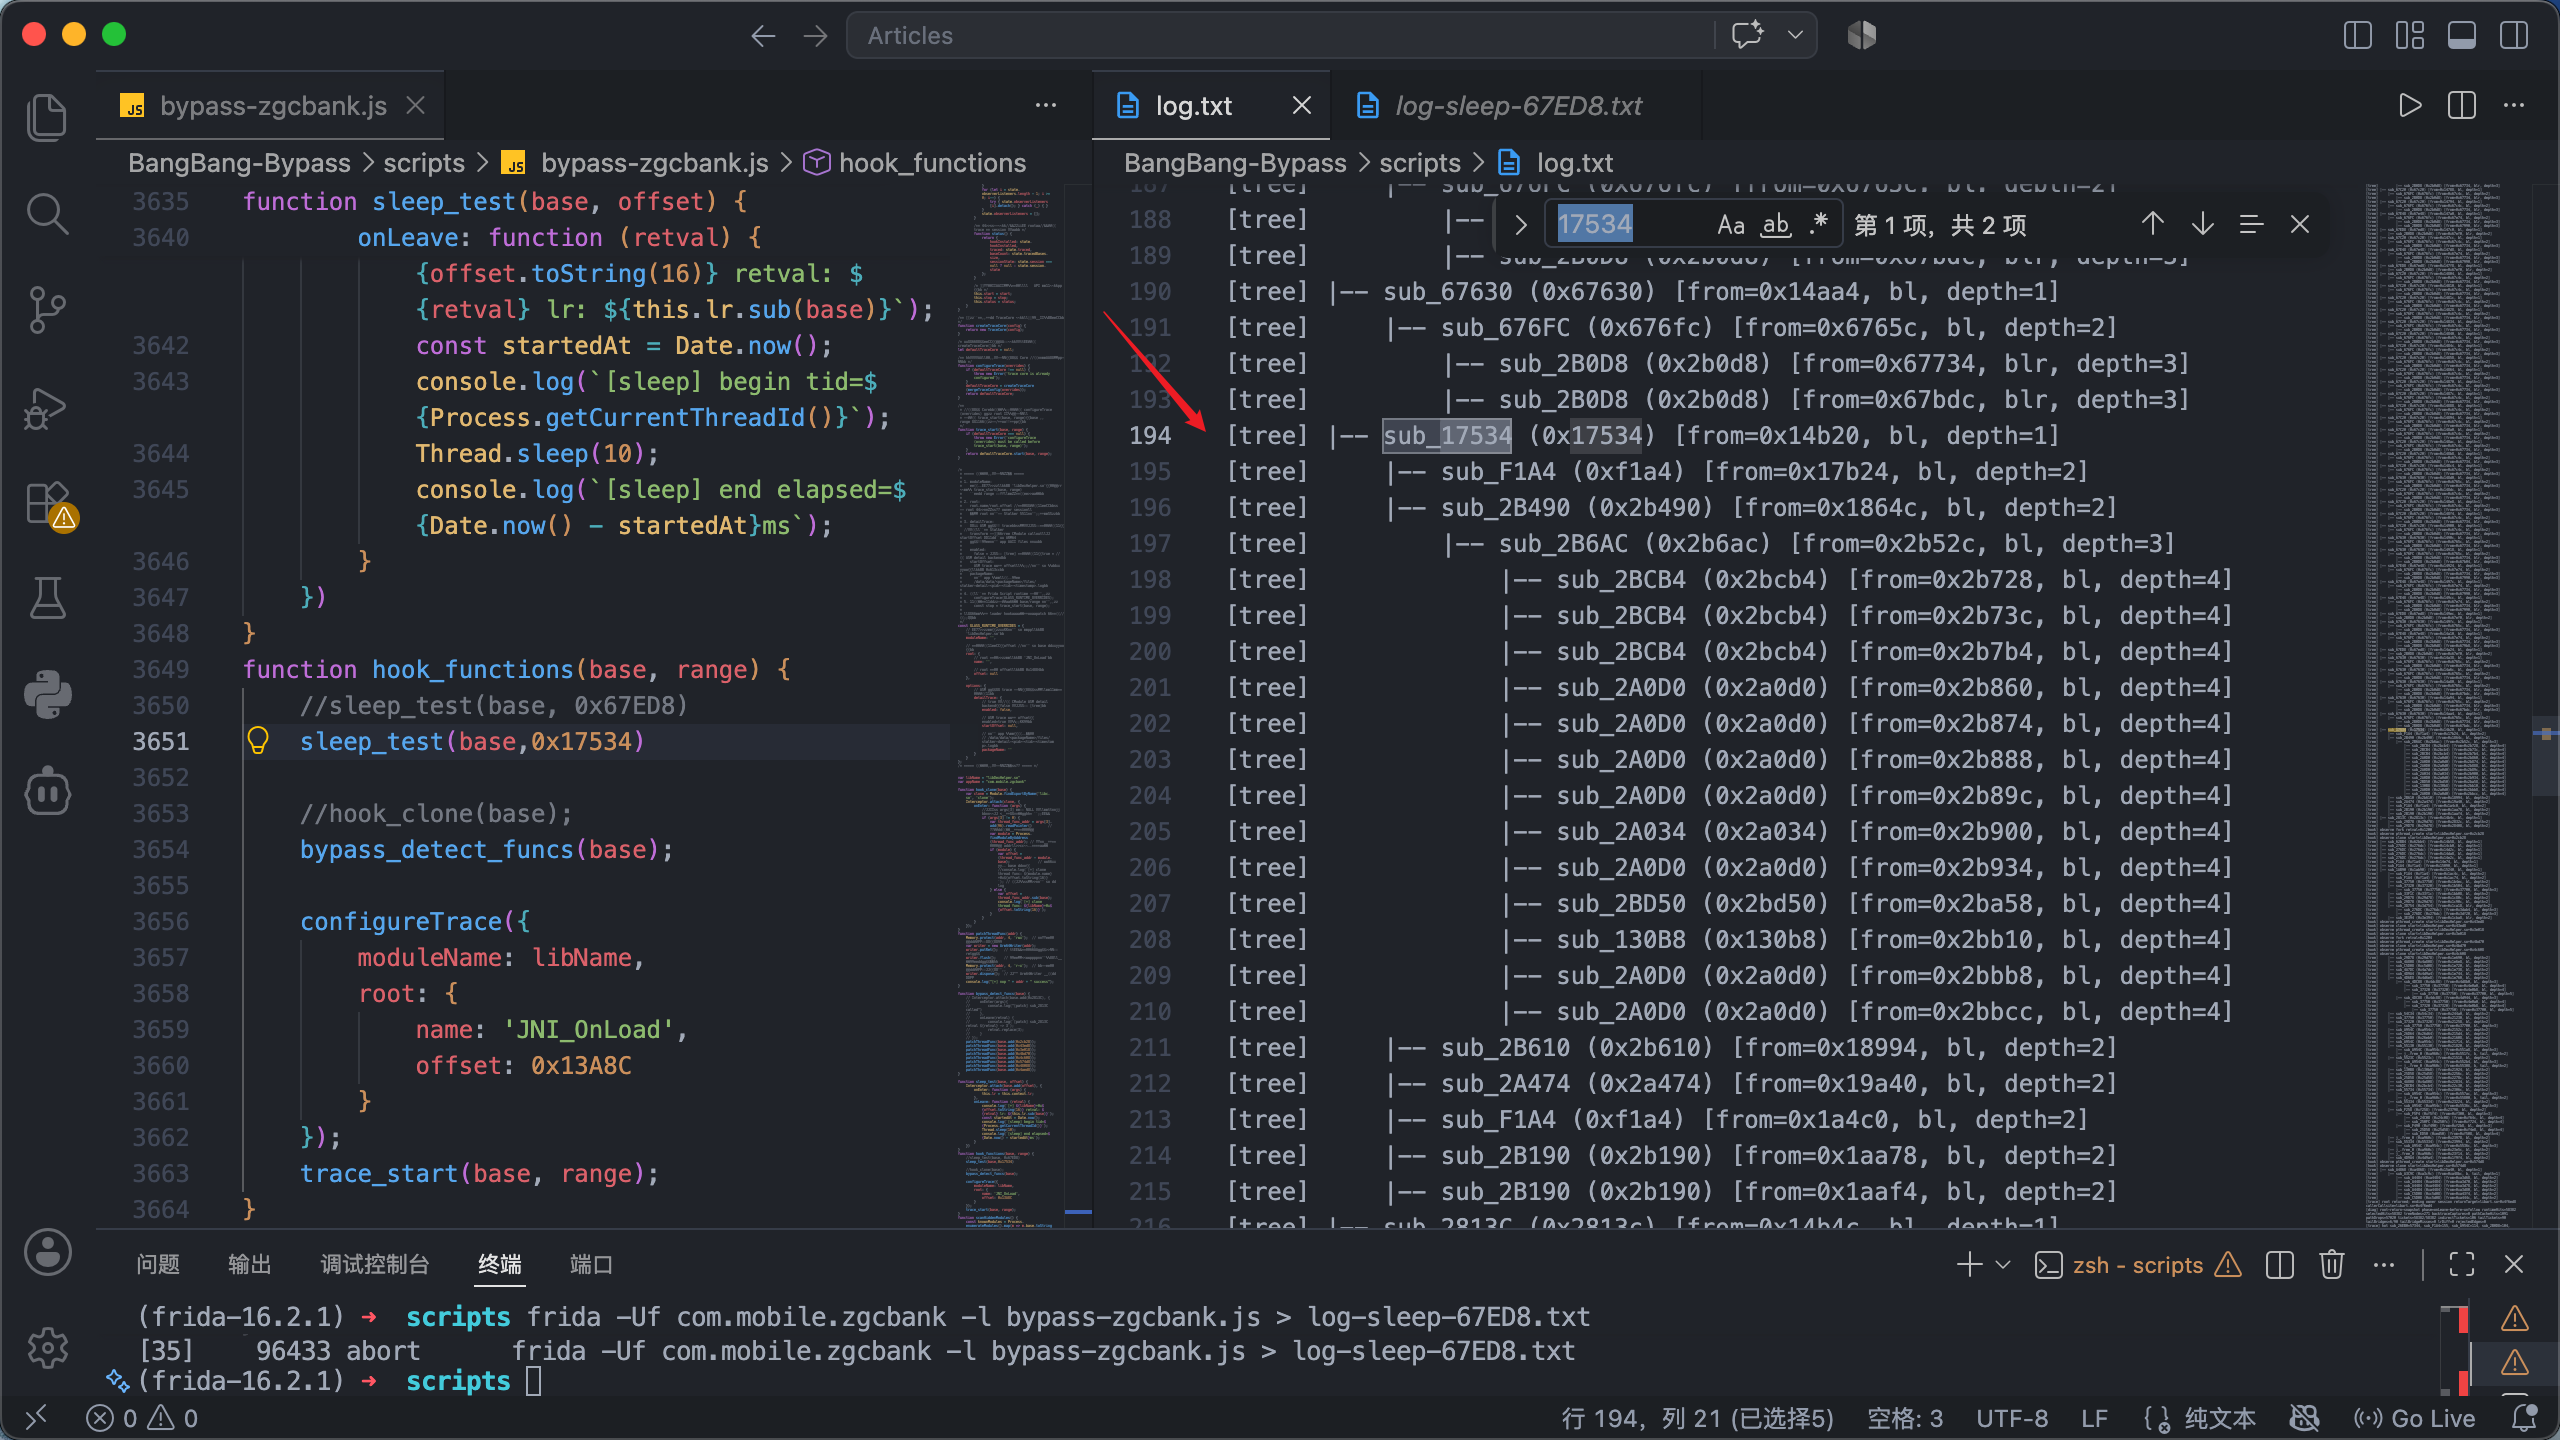Click log.txt in the right breadcrumb

click(1574, 163)
